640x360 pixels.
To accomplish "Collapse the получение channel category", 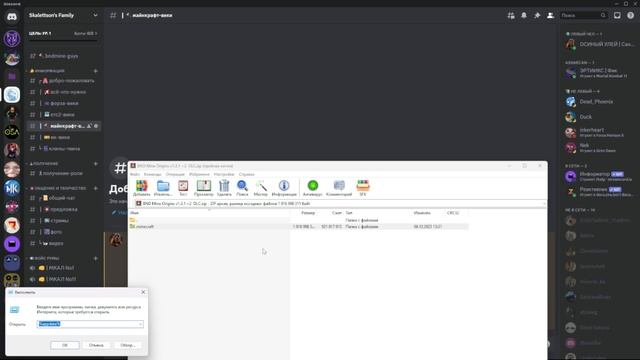I will click(44, 164).
